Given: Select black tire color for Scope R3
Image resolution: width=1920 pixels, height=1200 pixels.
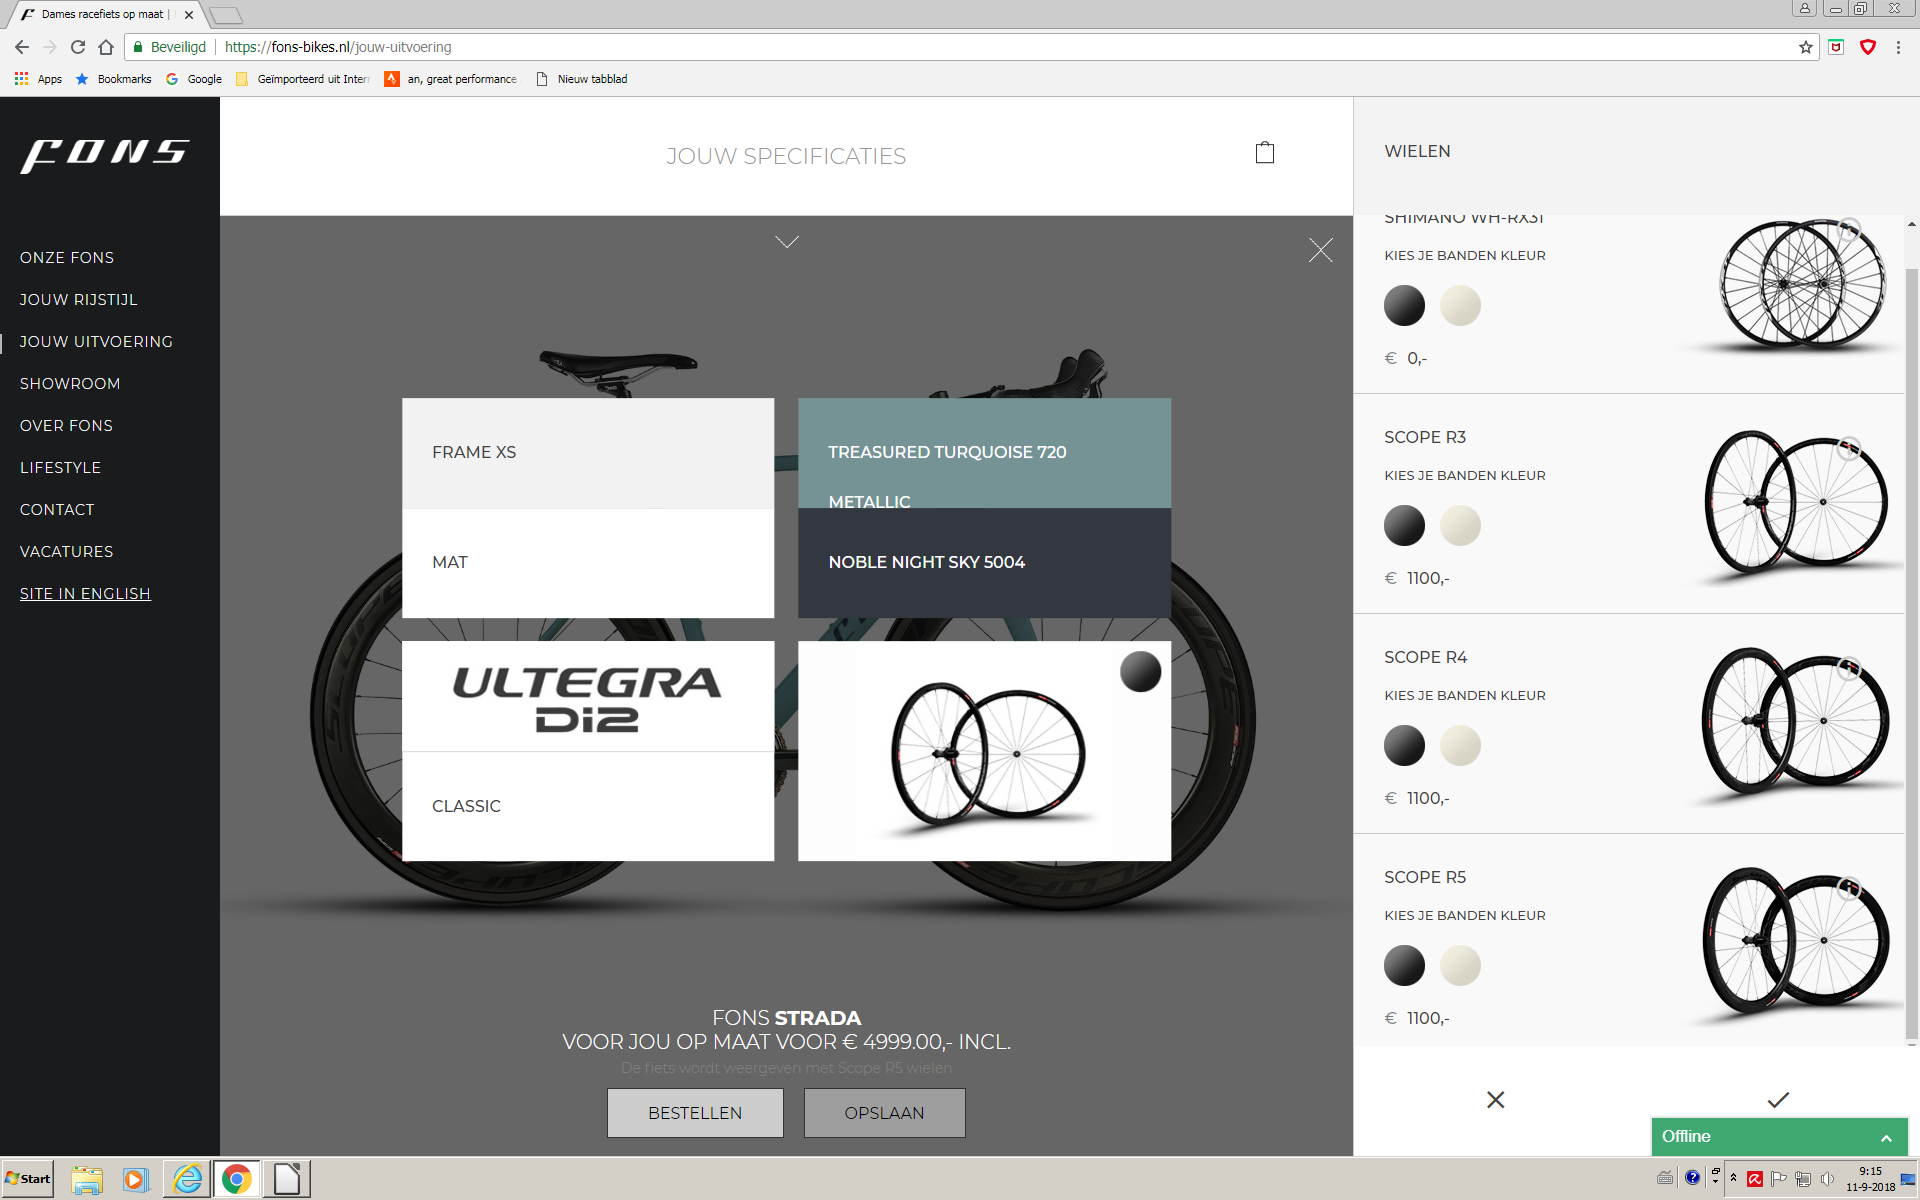Looking at the screenshot, I should [x=1403, y=525].
